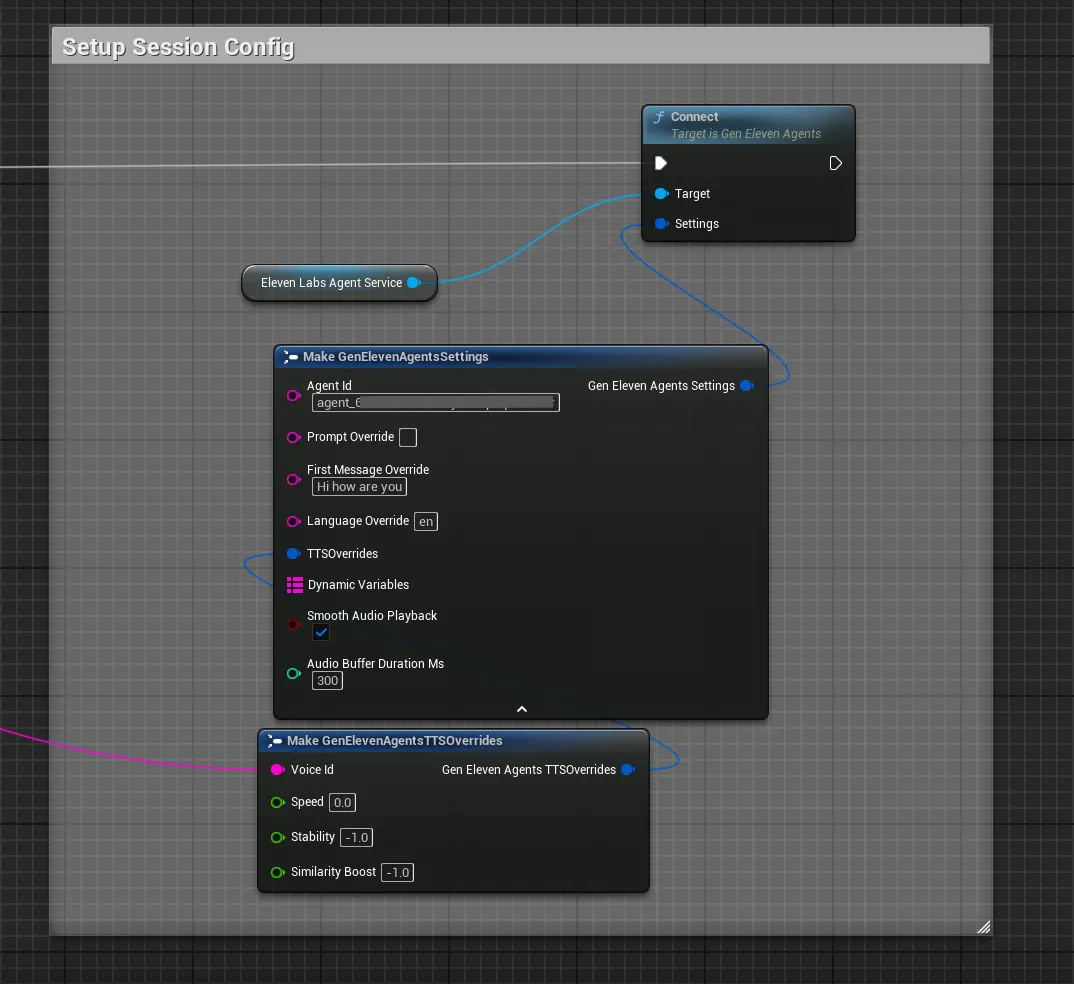Select the Make GenElevenAgentsSettings node header
The image size is (1074, 984).
(x=521, y=357)
